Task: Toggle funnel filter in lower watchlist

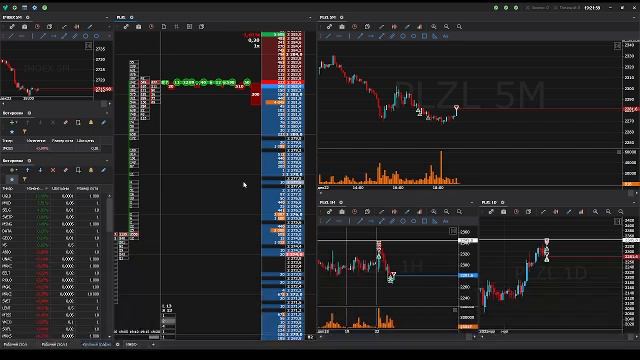Action: [24, 180]
